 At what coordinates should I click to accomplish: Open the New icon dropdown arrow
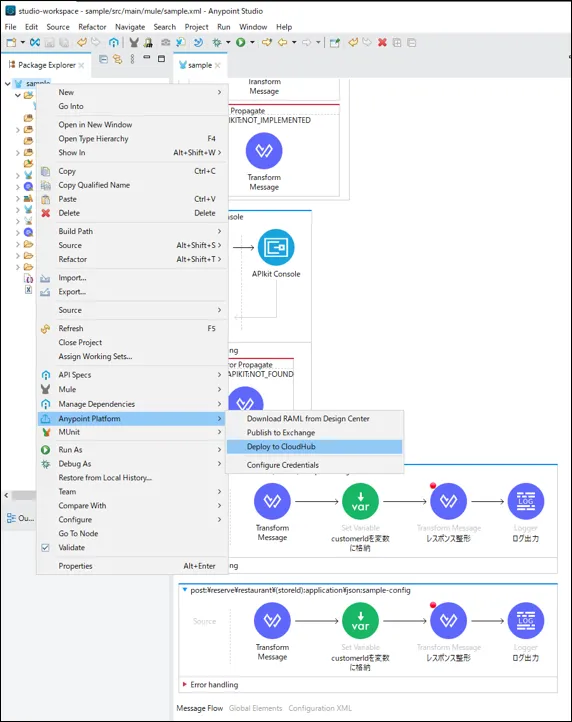(x=22, y=42)
